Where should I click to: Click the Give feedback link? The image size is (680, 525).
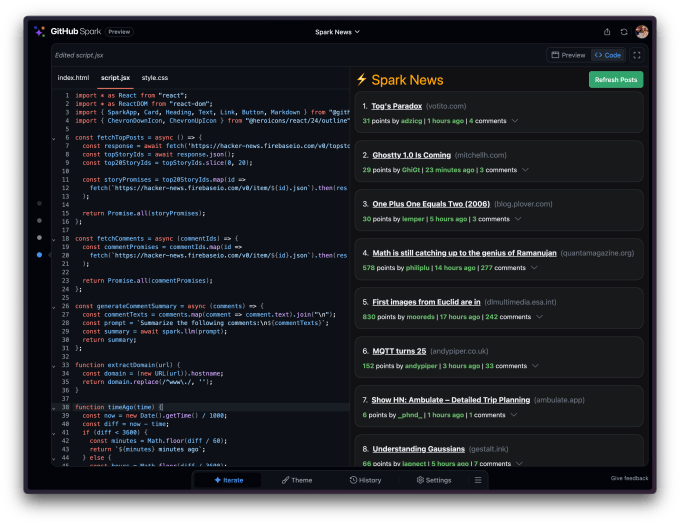629,478
